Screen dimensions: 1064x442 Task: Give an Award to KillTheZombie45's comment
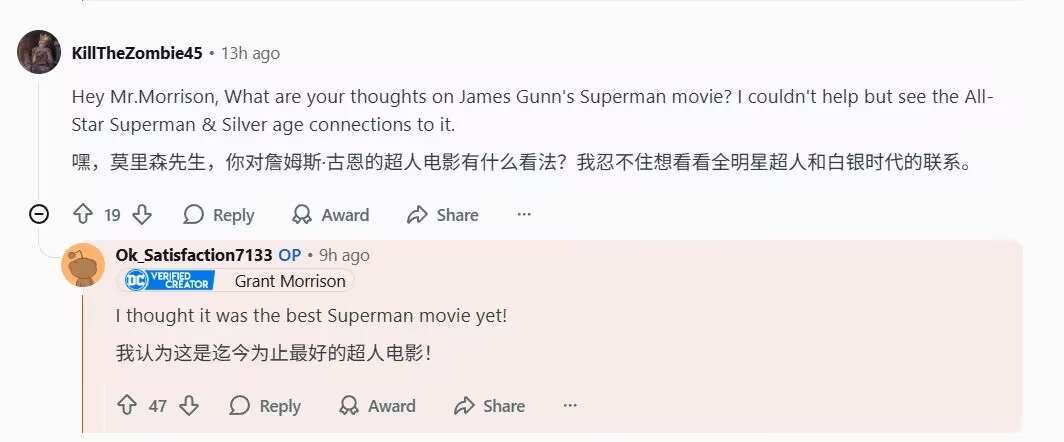click(x=330, y=215)
